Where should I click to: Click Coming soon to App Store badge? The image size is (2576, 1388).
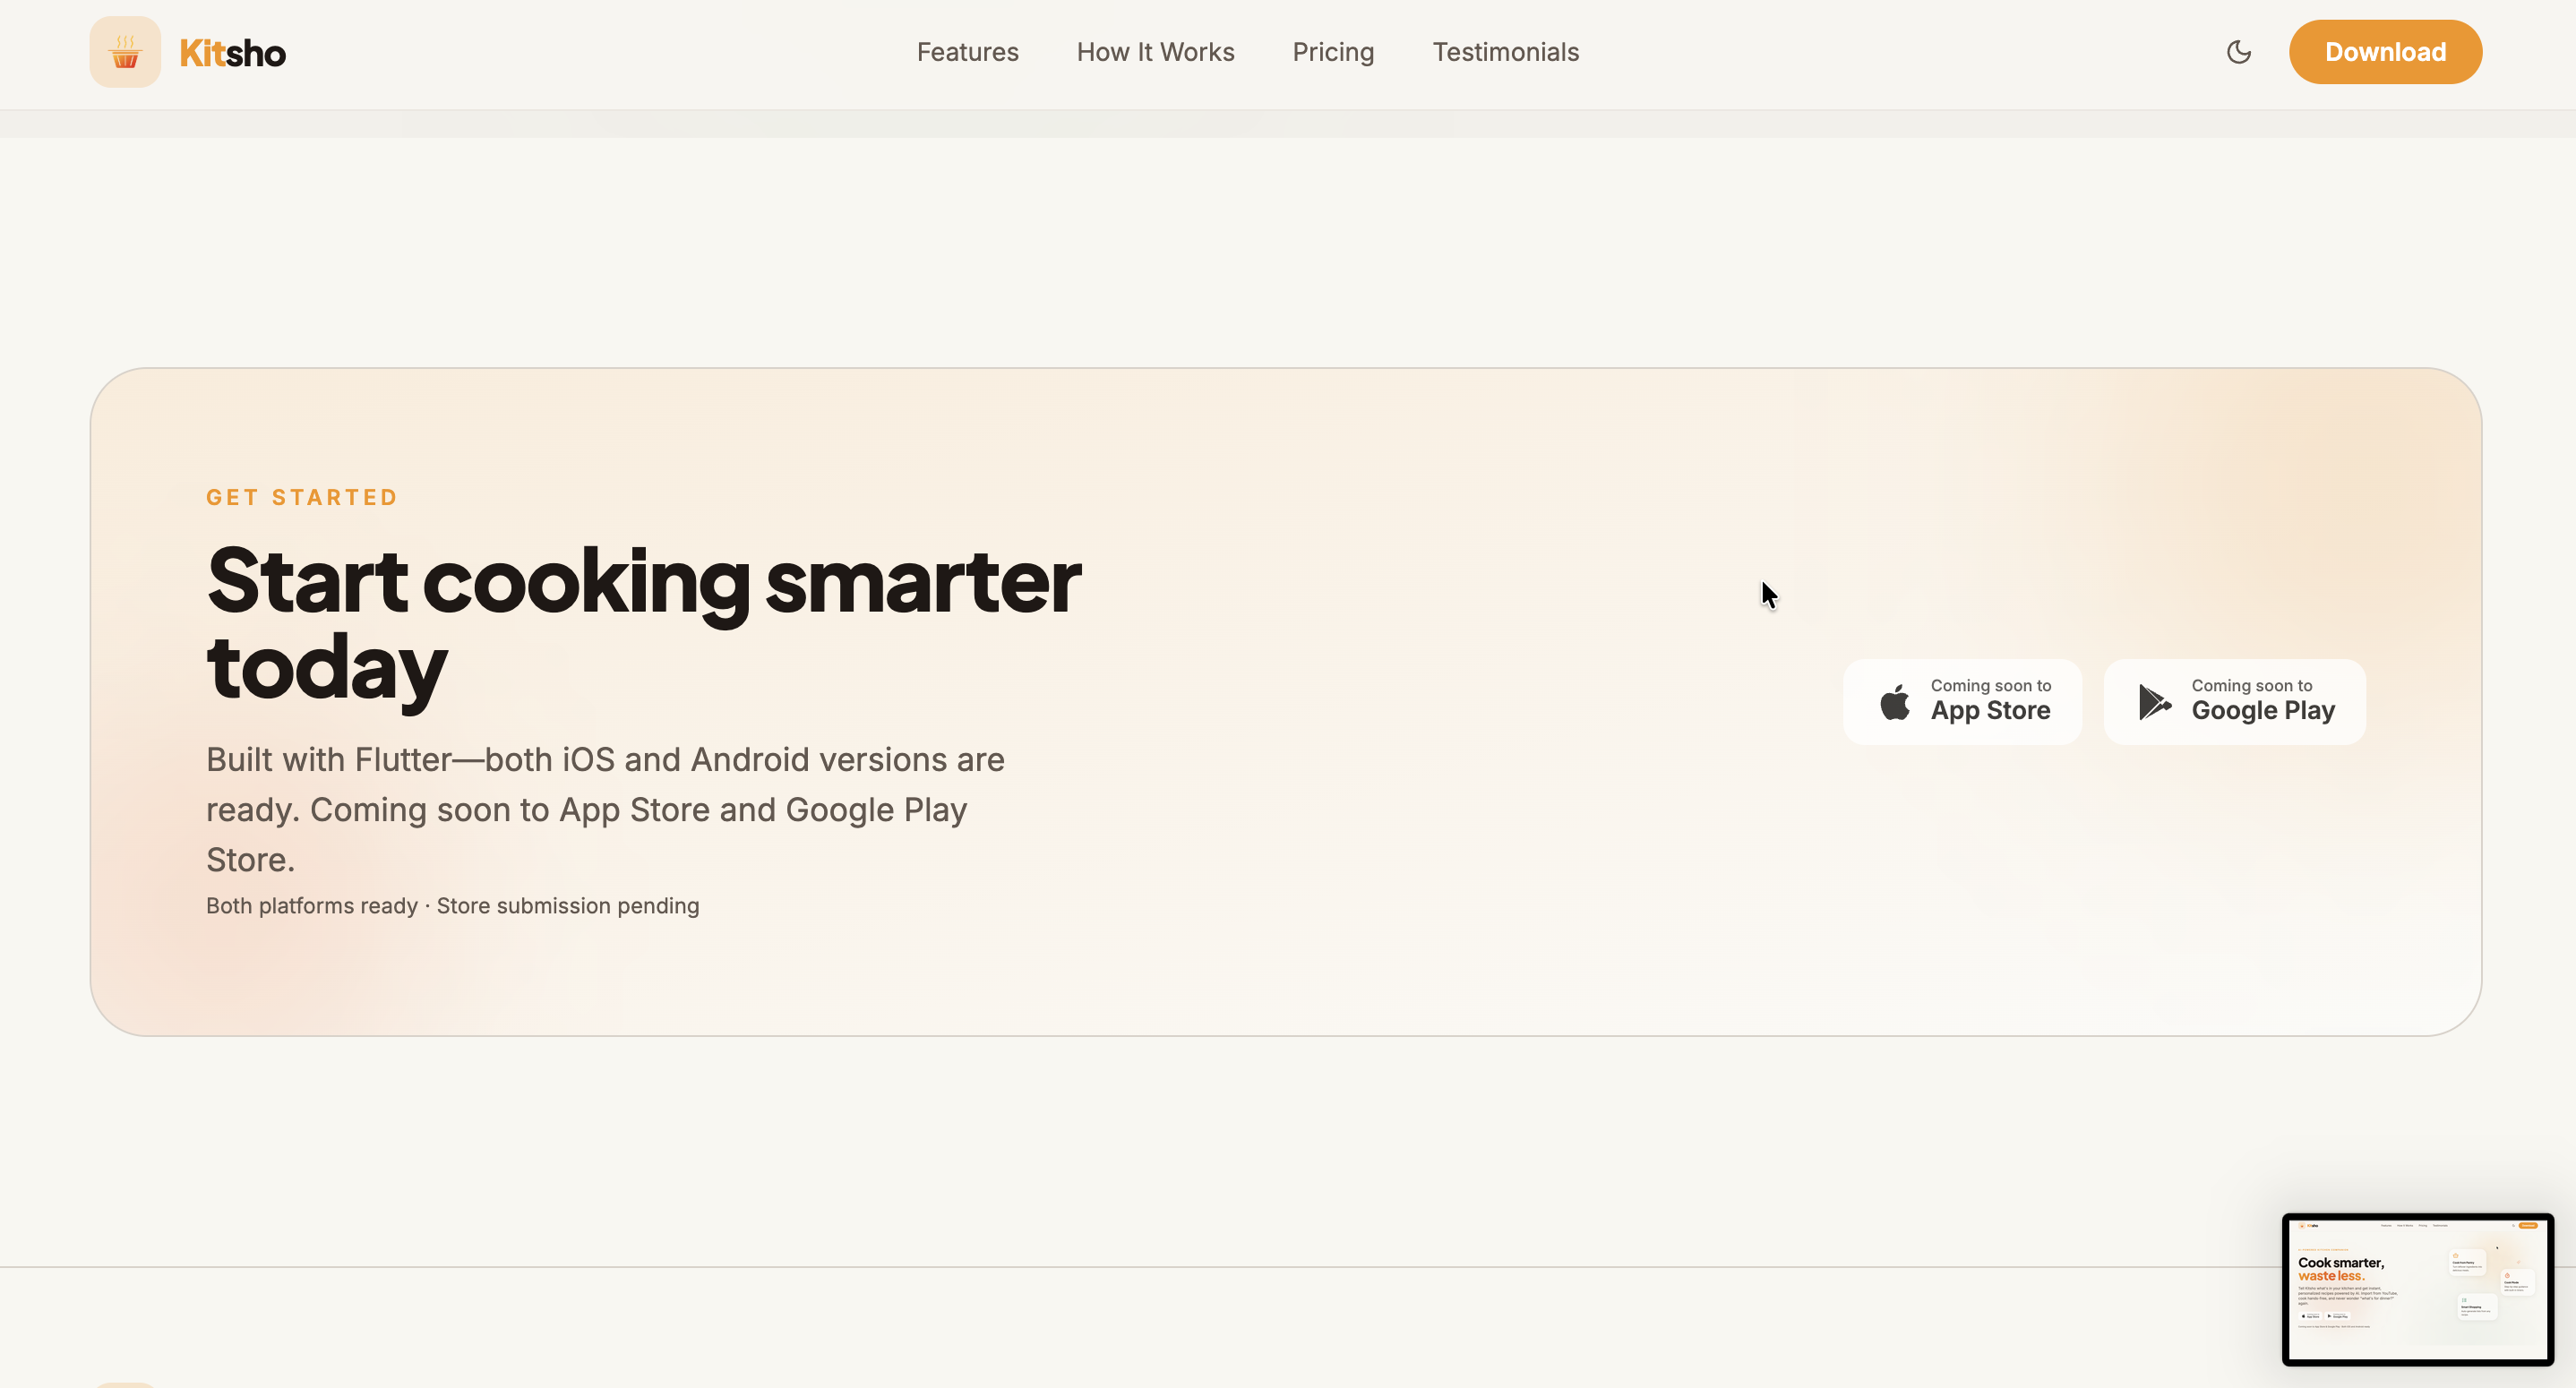coord(1962,701)
